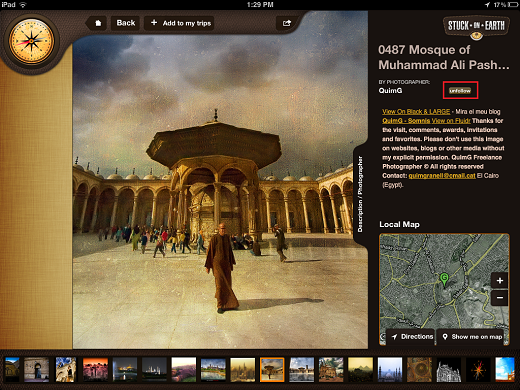Select the highlighted mosque courtyard thumbnail
The image size is (520, 390).
point(272,369)
